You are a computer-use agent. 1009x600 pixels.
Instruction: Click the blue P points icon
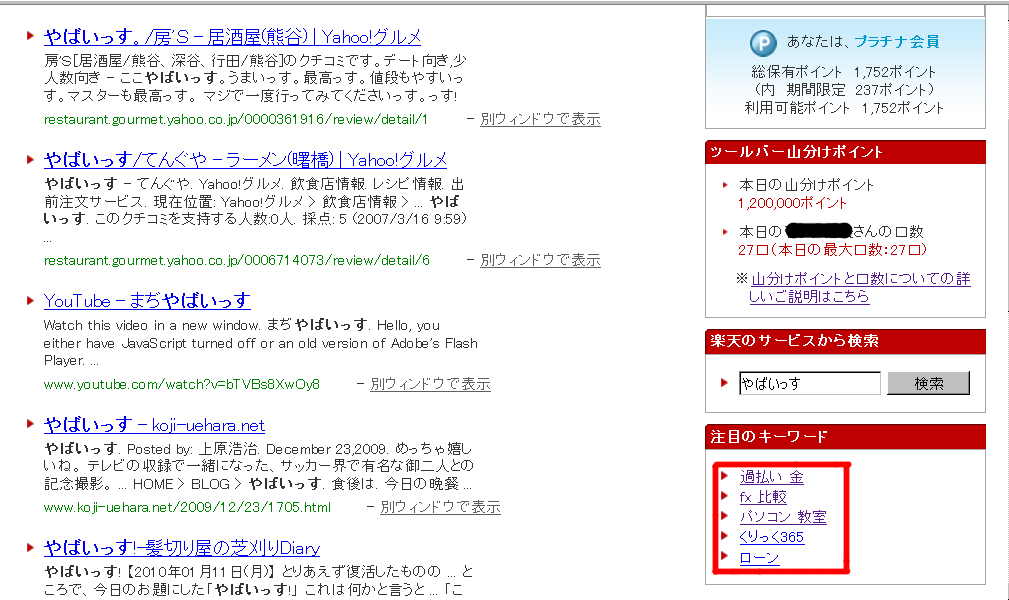763,43
